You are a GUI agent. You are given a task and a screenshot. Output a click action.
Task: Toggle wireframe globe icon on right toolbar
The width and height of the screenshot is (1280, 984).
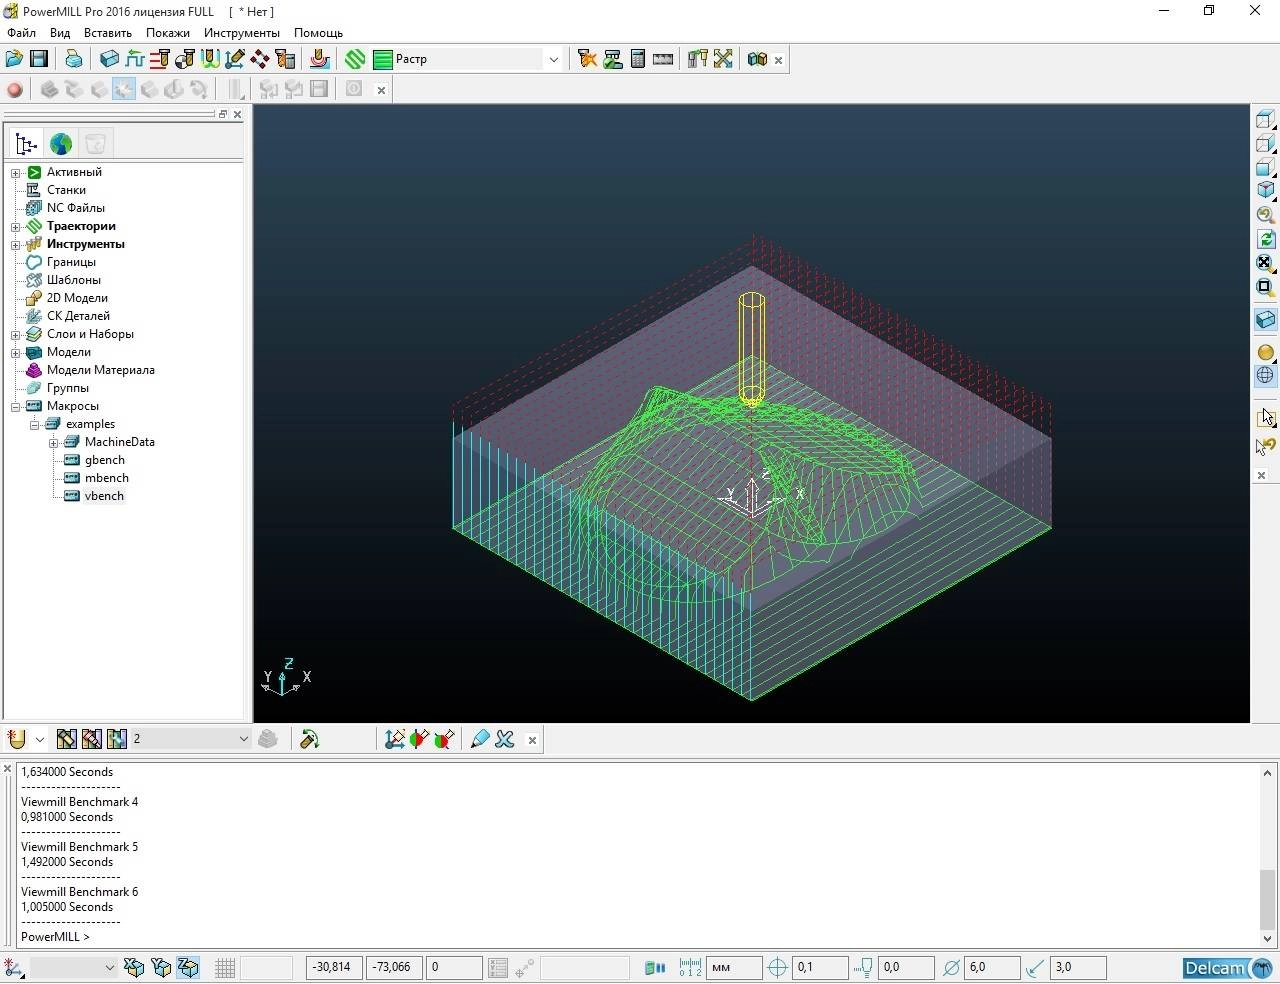click(1265, 376)
